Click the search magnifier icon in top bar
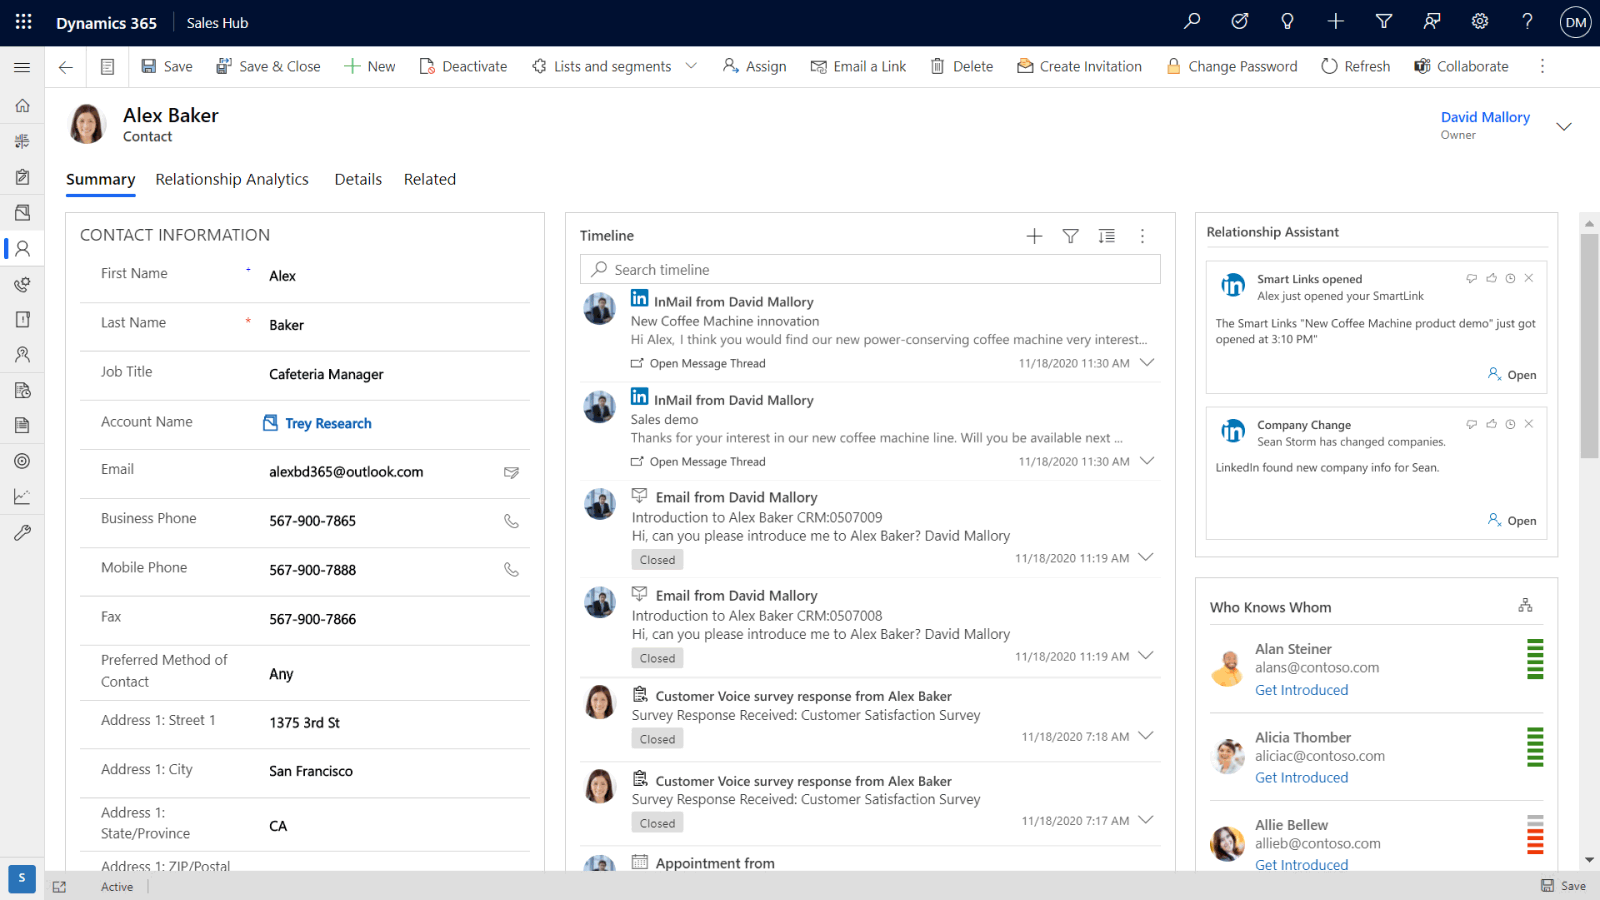 point(1191,21)
